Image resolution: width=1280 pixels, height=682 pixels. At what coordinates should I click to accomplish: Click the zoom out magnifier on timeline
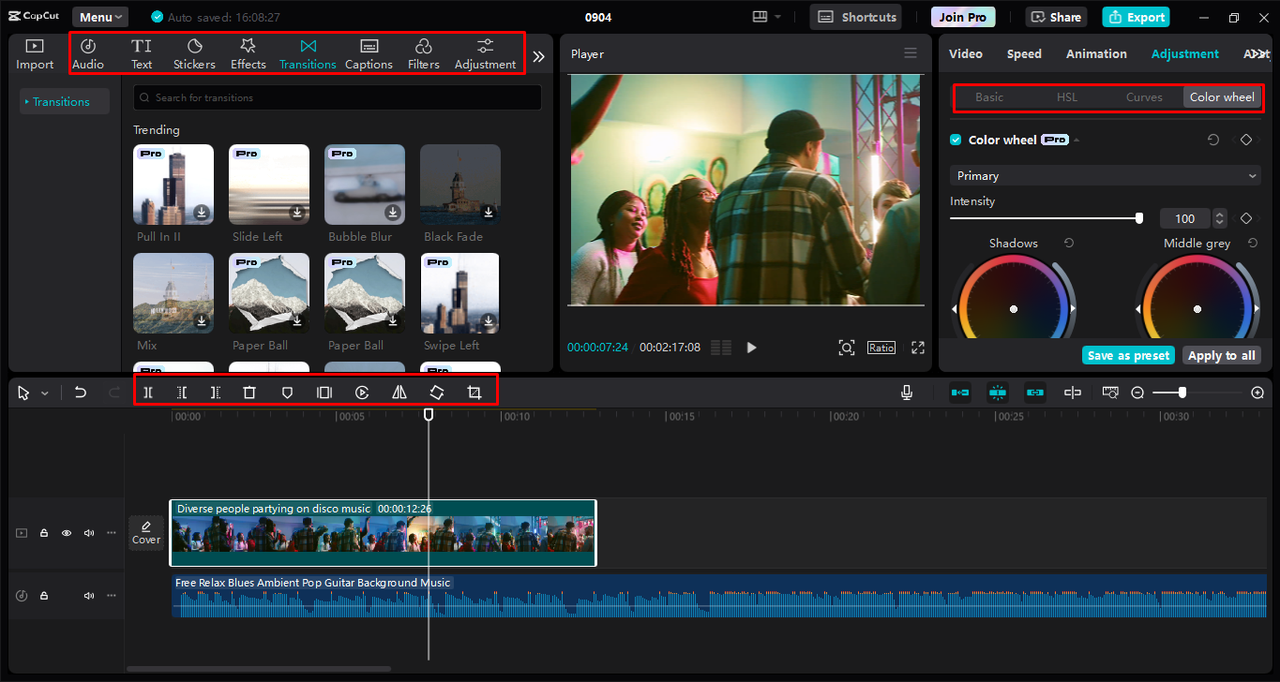1138,393
